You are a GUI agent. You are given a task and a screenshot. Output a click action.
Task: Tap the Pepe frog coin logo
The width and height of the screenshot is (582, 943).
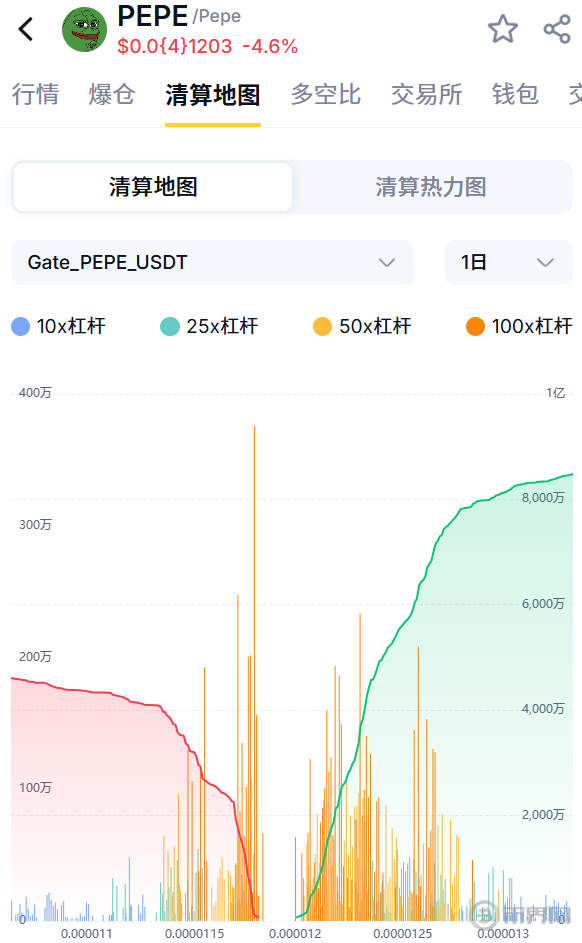pyautogui.click(x=84, y=29)
